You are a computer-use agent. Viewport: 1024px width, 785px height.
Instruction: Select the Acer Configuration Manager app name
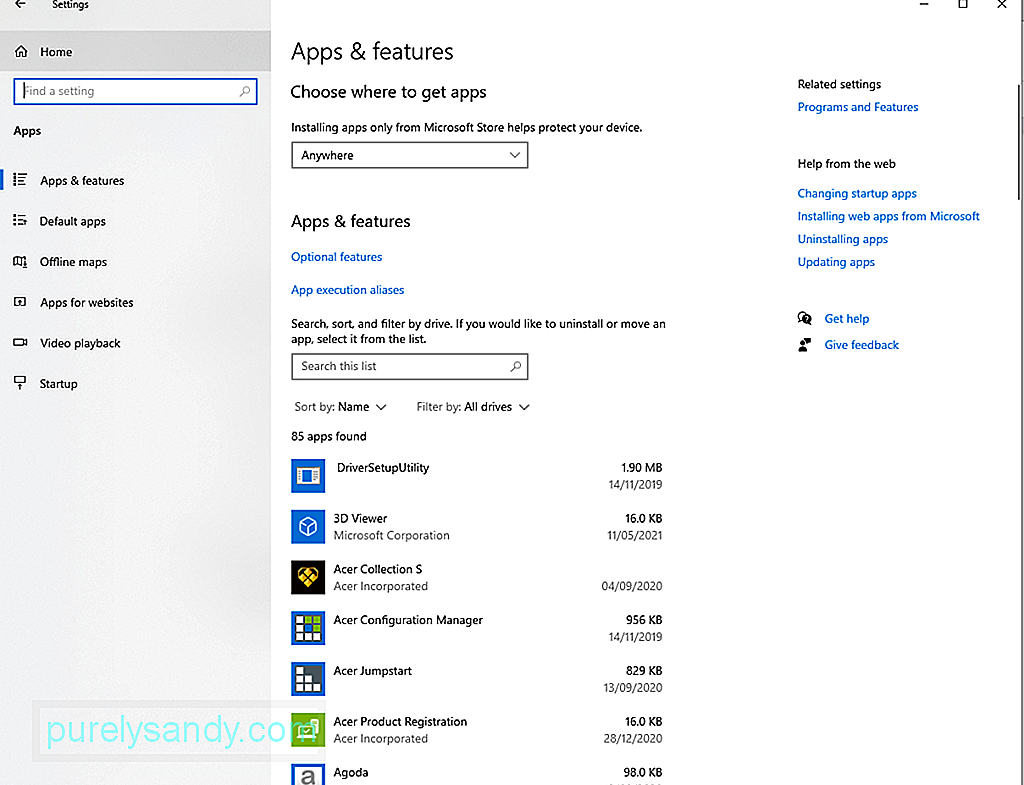408,620
